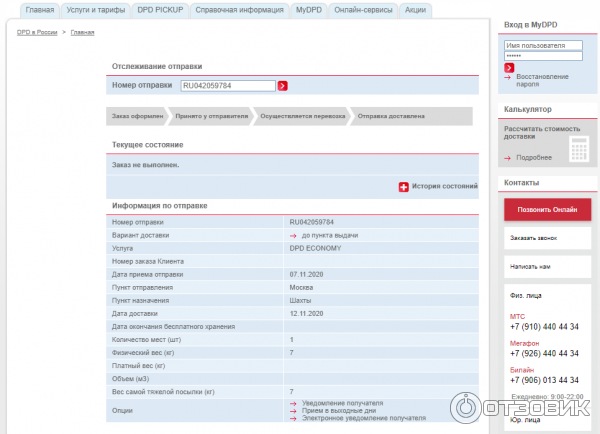Click the Заказать звонок button
Screen dimensions: 600x434
point(547,238)
